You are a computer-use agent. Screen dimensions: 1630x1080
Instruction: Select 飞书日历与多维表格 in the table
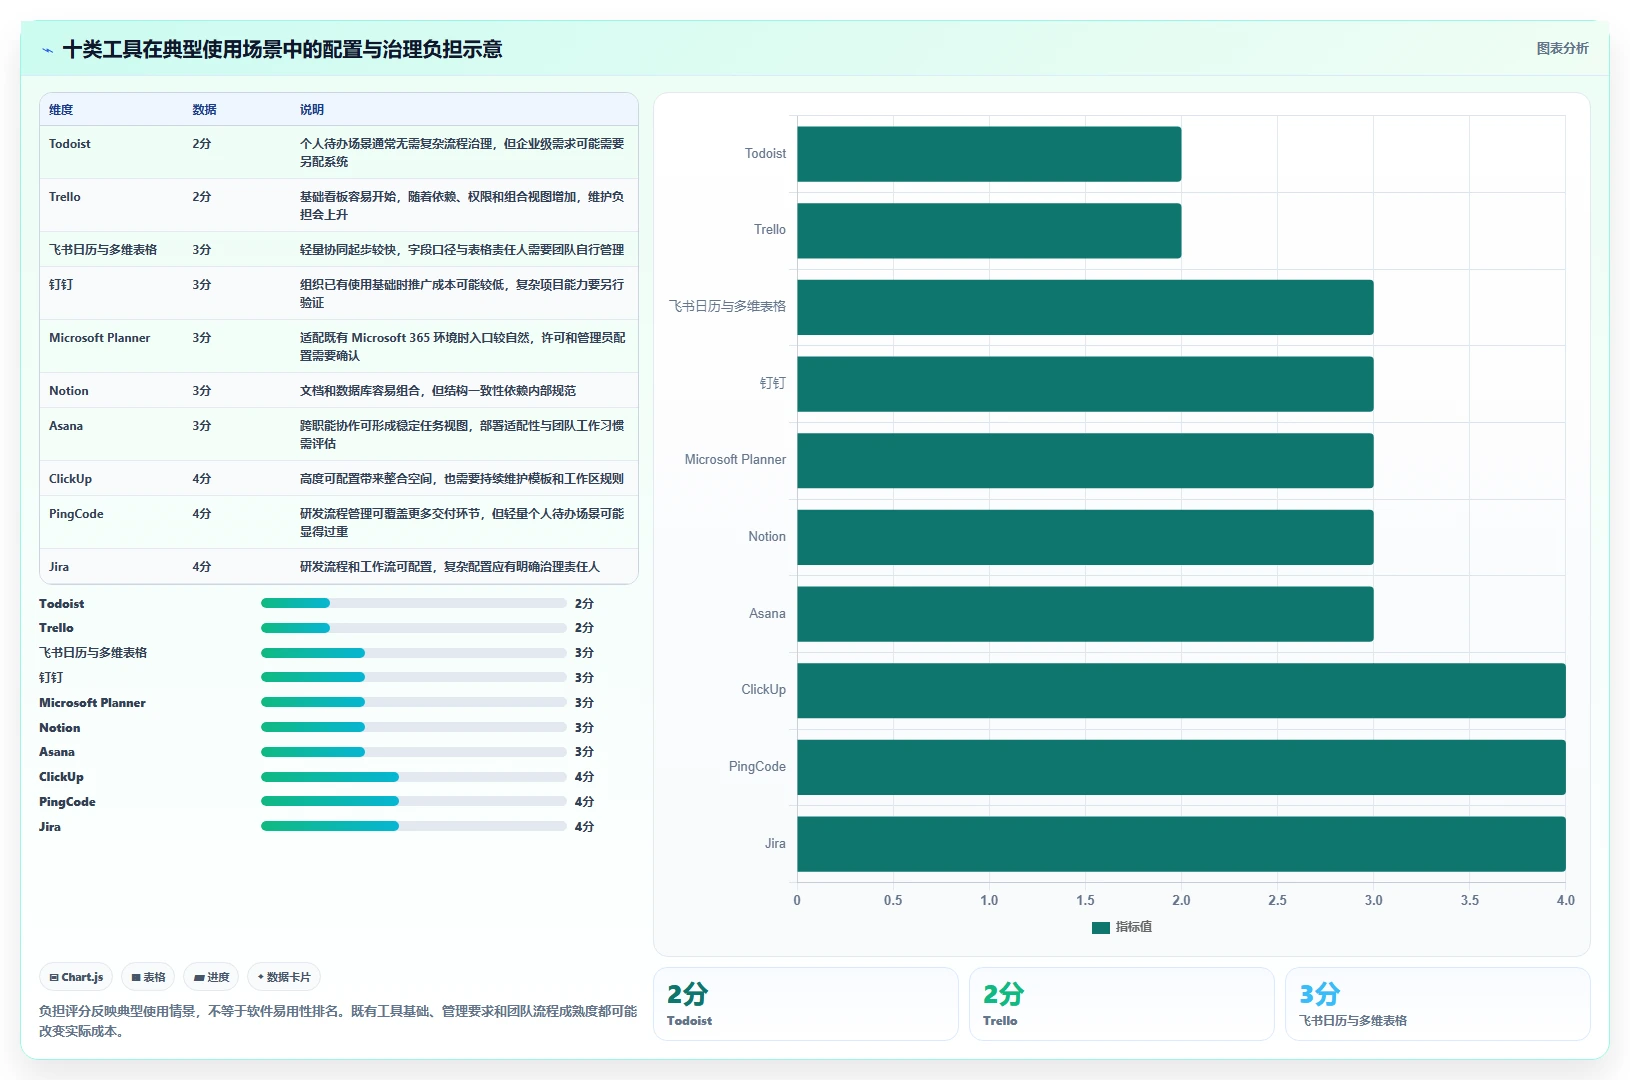pos(103,250)
